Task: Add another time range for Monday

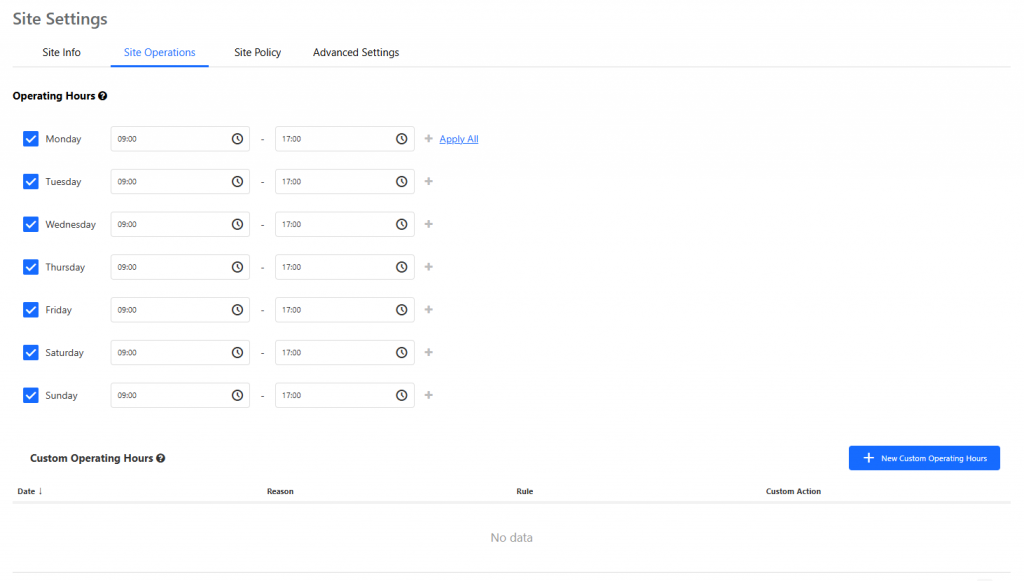Action: coord(428,138)
